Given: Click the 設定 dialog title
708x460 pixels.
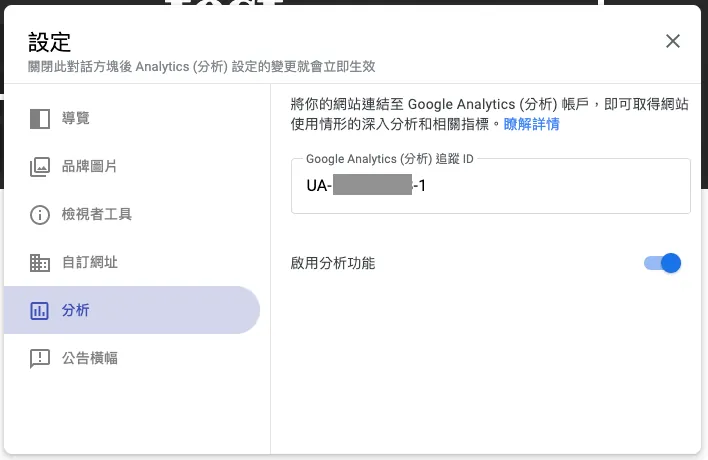Looking at the screenshot, I should (50, 41).
